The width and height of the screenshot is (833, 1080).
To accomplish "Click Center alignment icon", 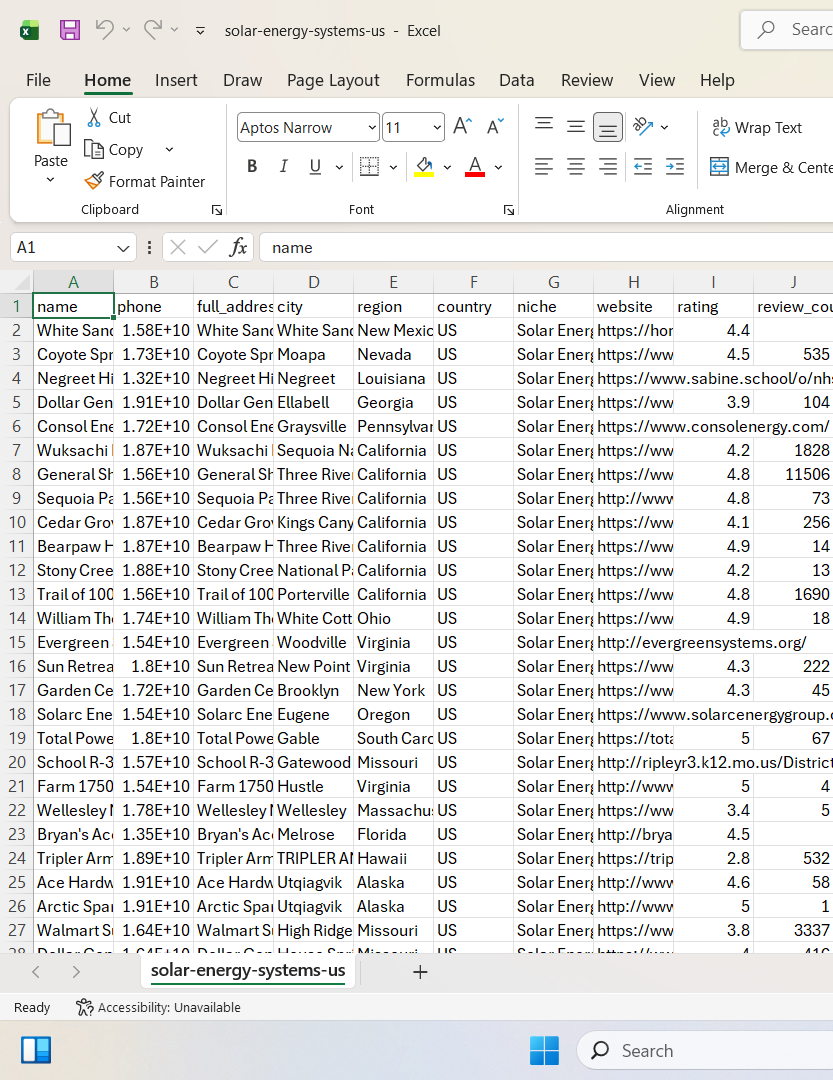I will pos(575,167).
